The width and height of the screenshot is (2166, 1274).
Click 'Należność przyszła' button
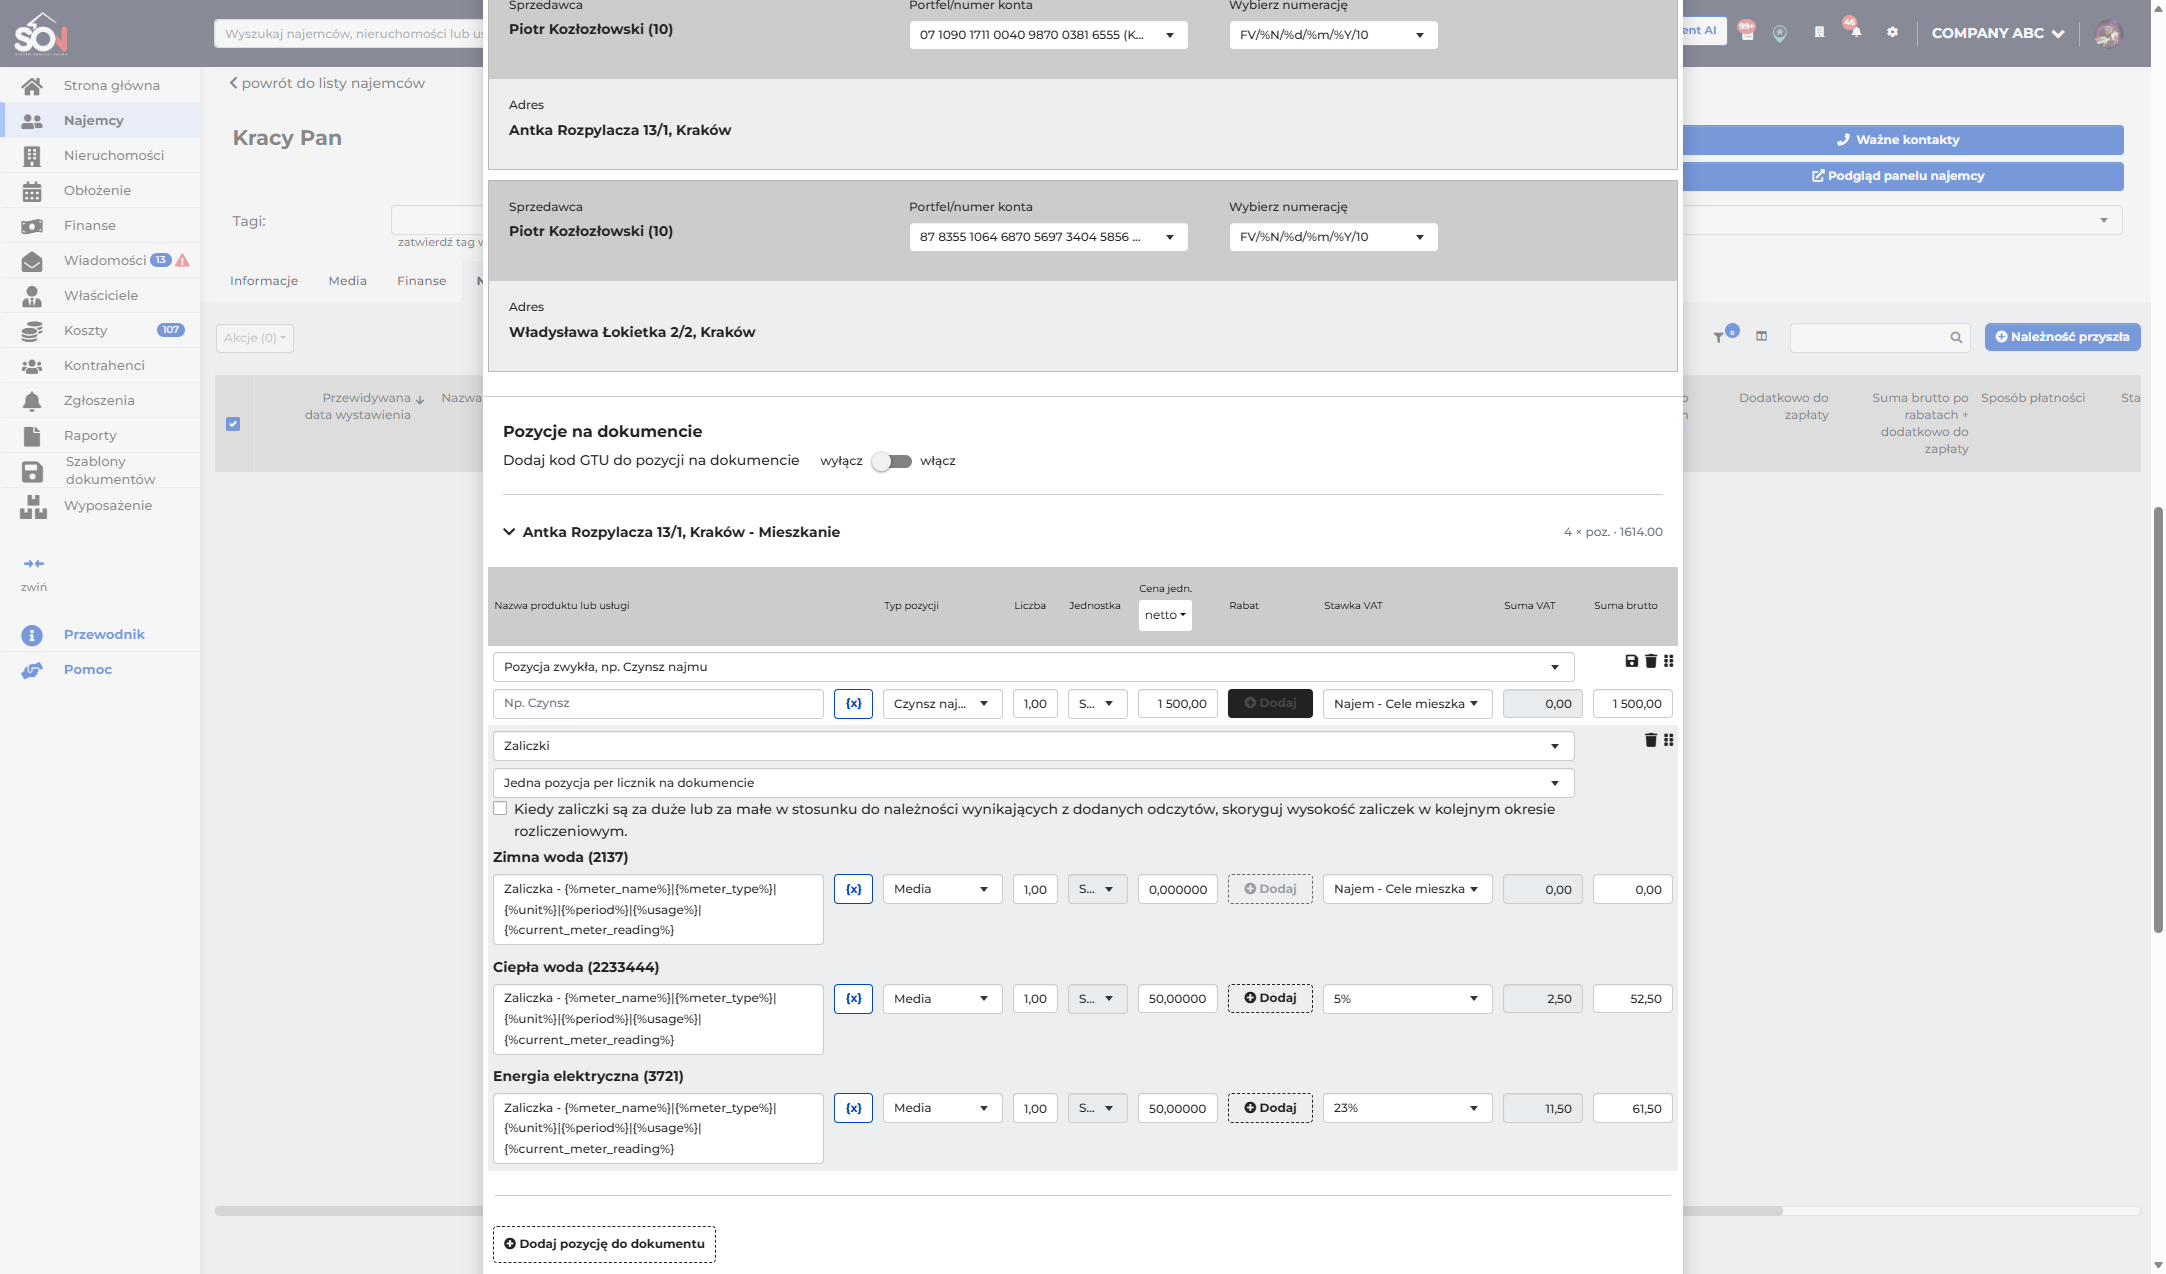(2062, 337)
